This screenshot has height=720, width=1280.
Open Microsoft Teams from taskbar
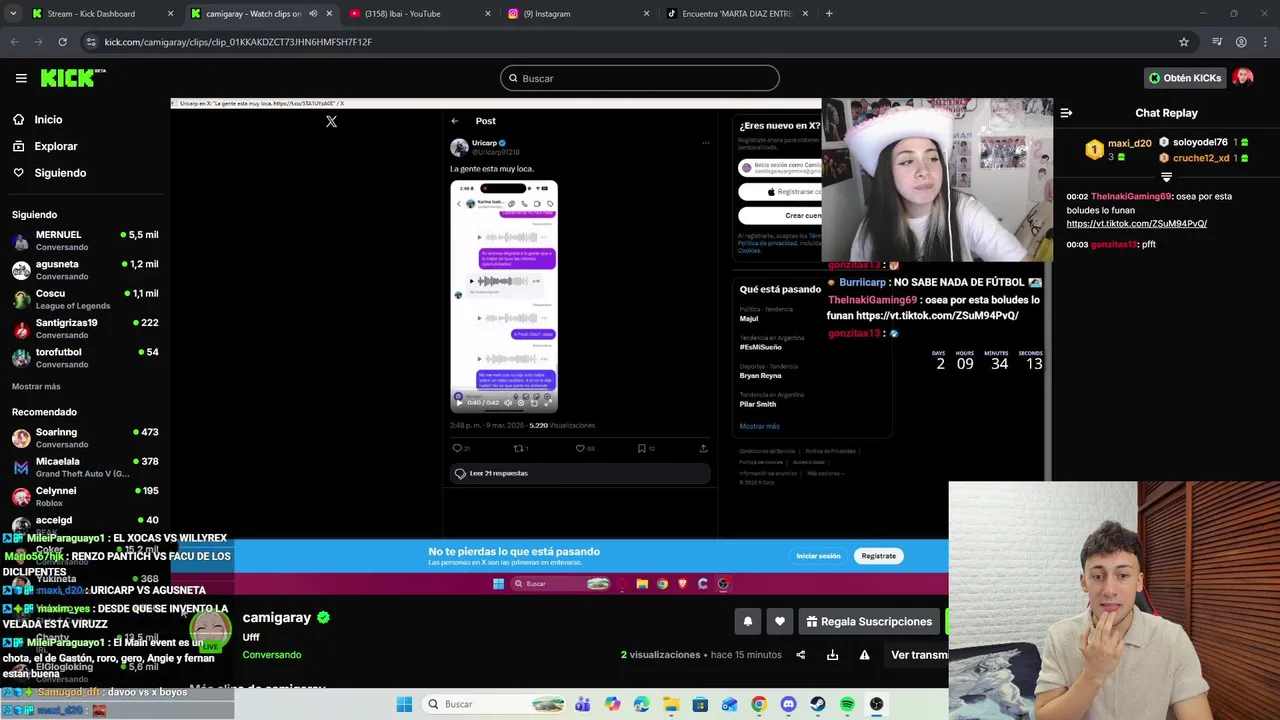pyautogui.click(x=583, y=704)
